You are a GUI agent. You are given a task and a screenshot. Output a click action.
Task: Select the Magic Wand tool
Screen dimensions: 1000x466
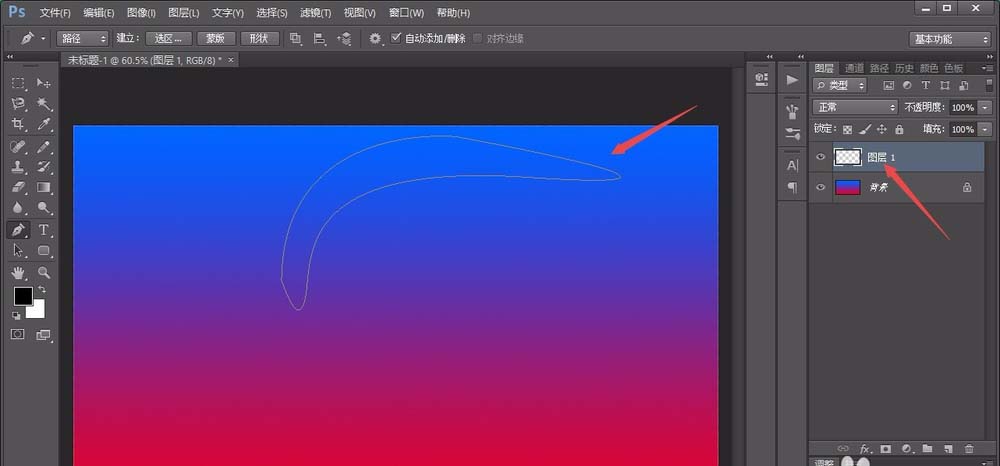(44, 104)
